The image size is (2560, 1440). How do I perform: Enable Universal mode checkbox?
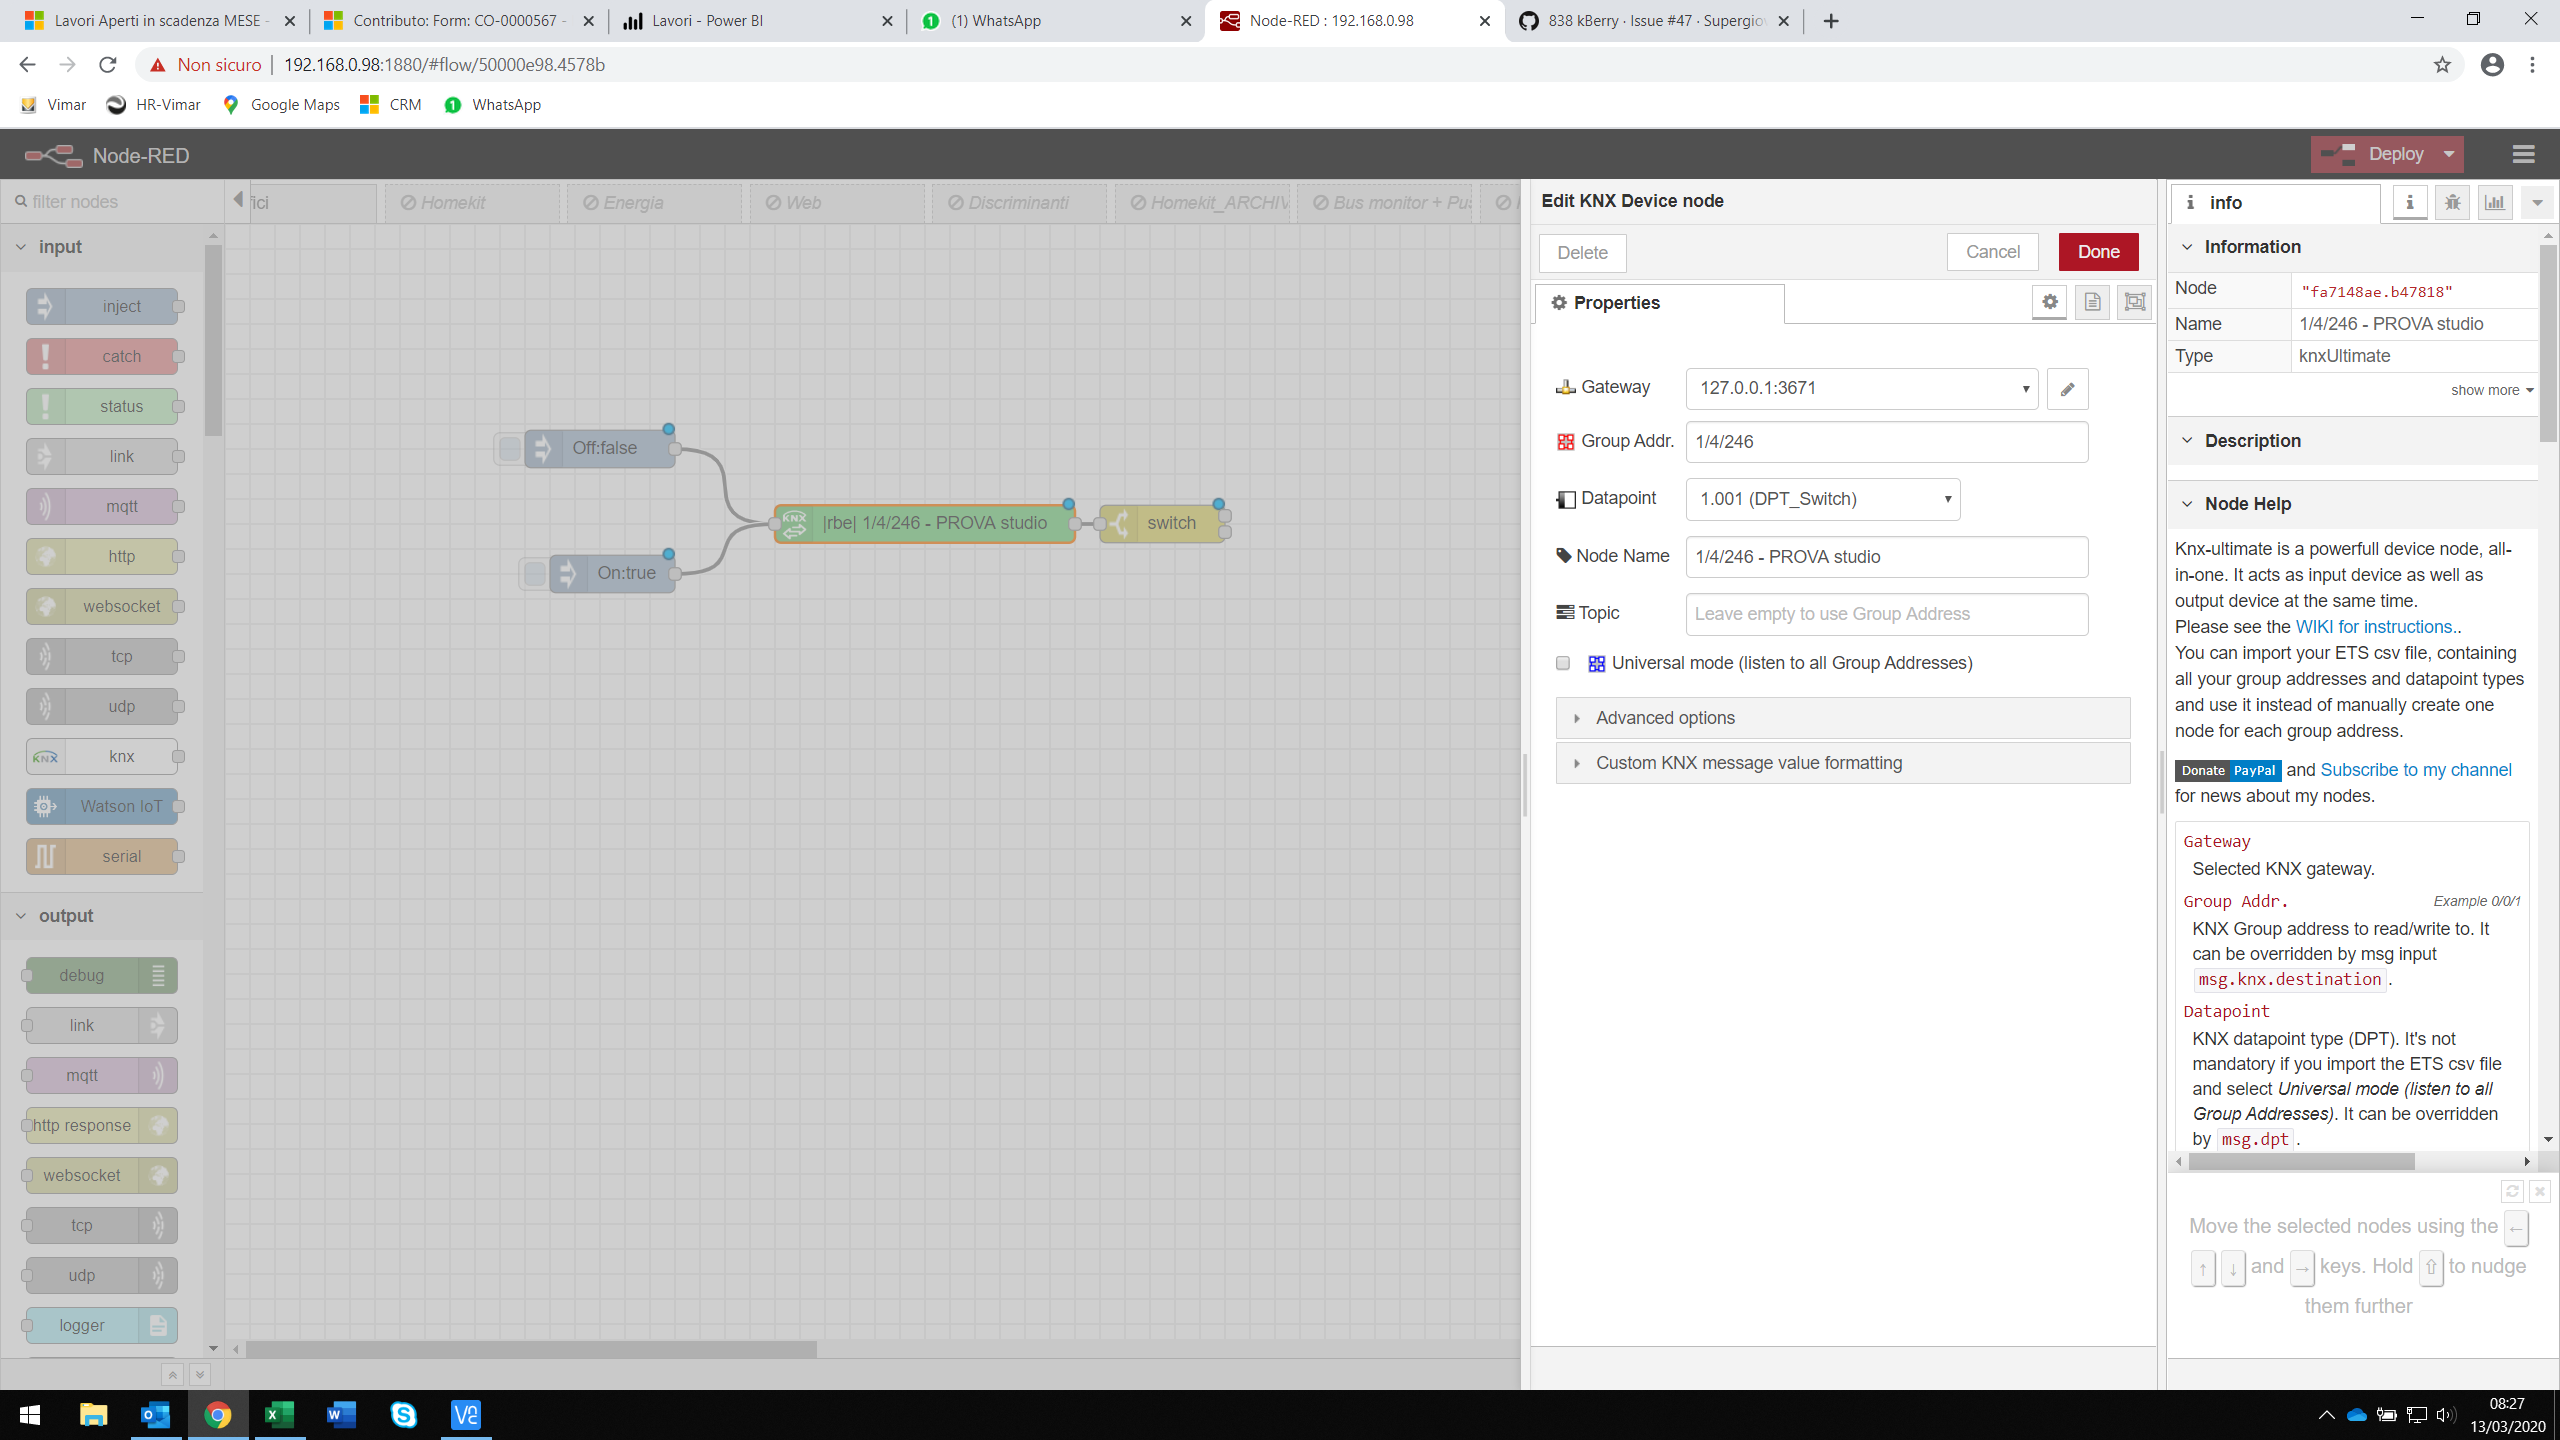click(1563, 663)
